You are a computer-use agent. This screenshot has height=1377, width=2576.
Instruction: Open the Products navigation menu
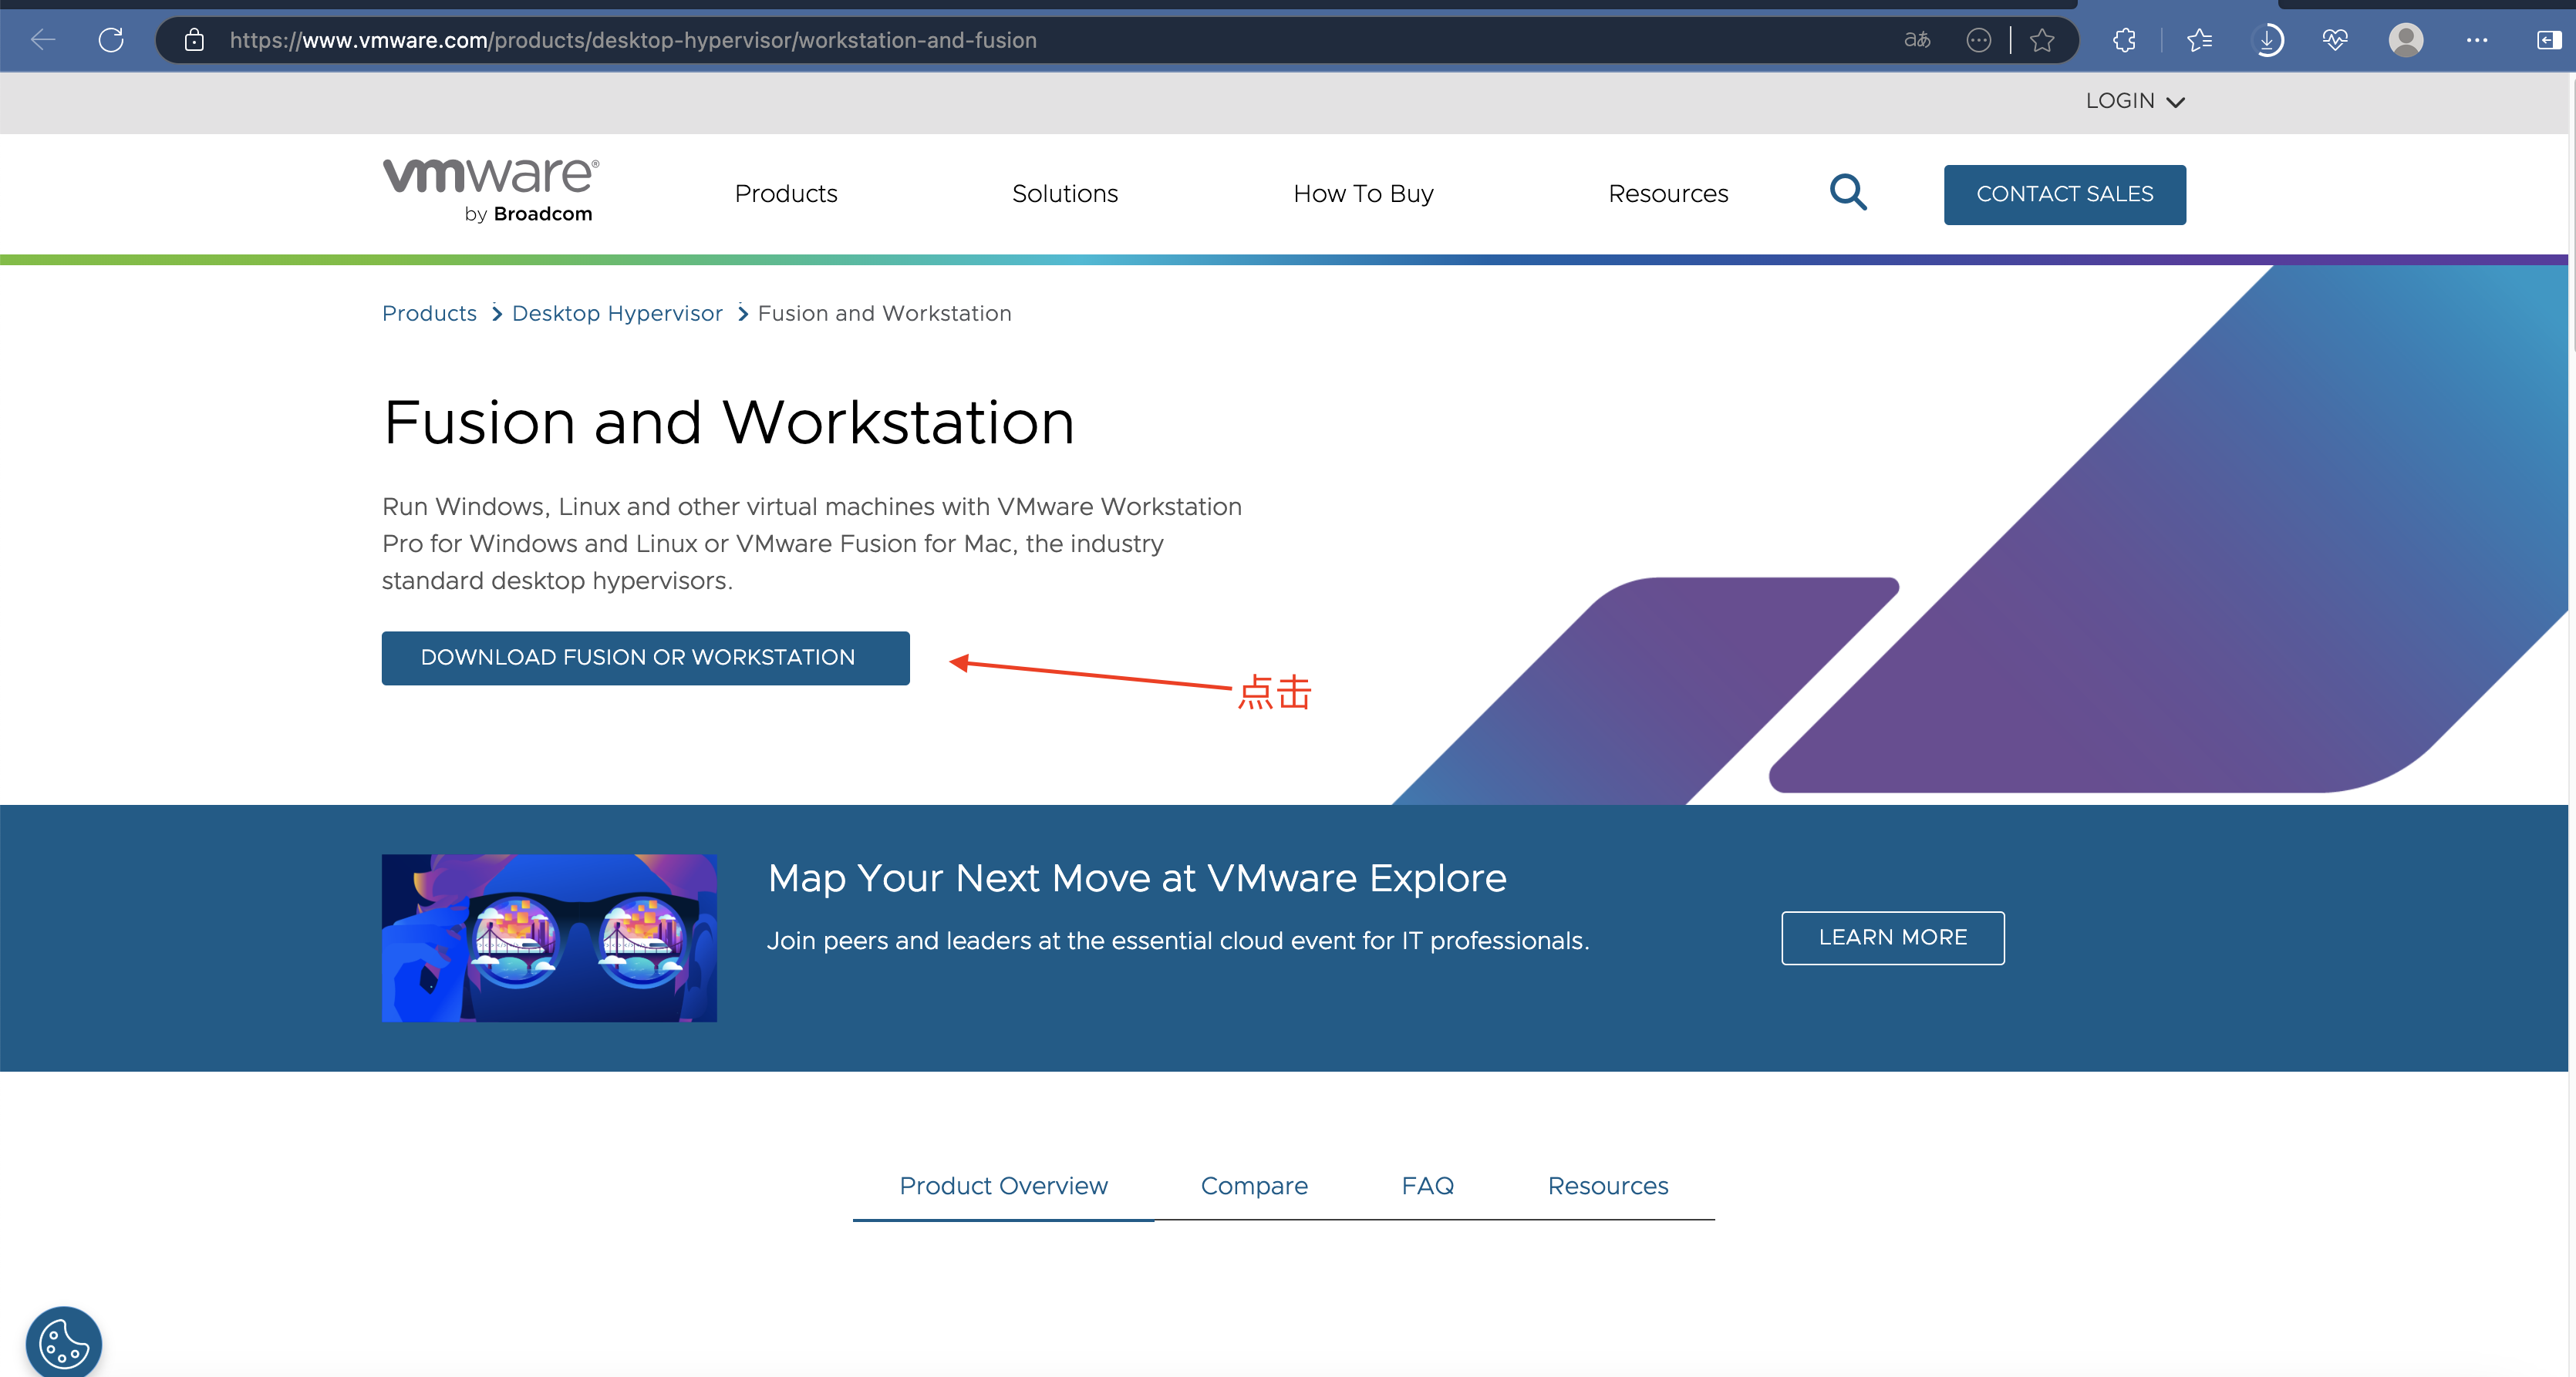tap(786, 193)
